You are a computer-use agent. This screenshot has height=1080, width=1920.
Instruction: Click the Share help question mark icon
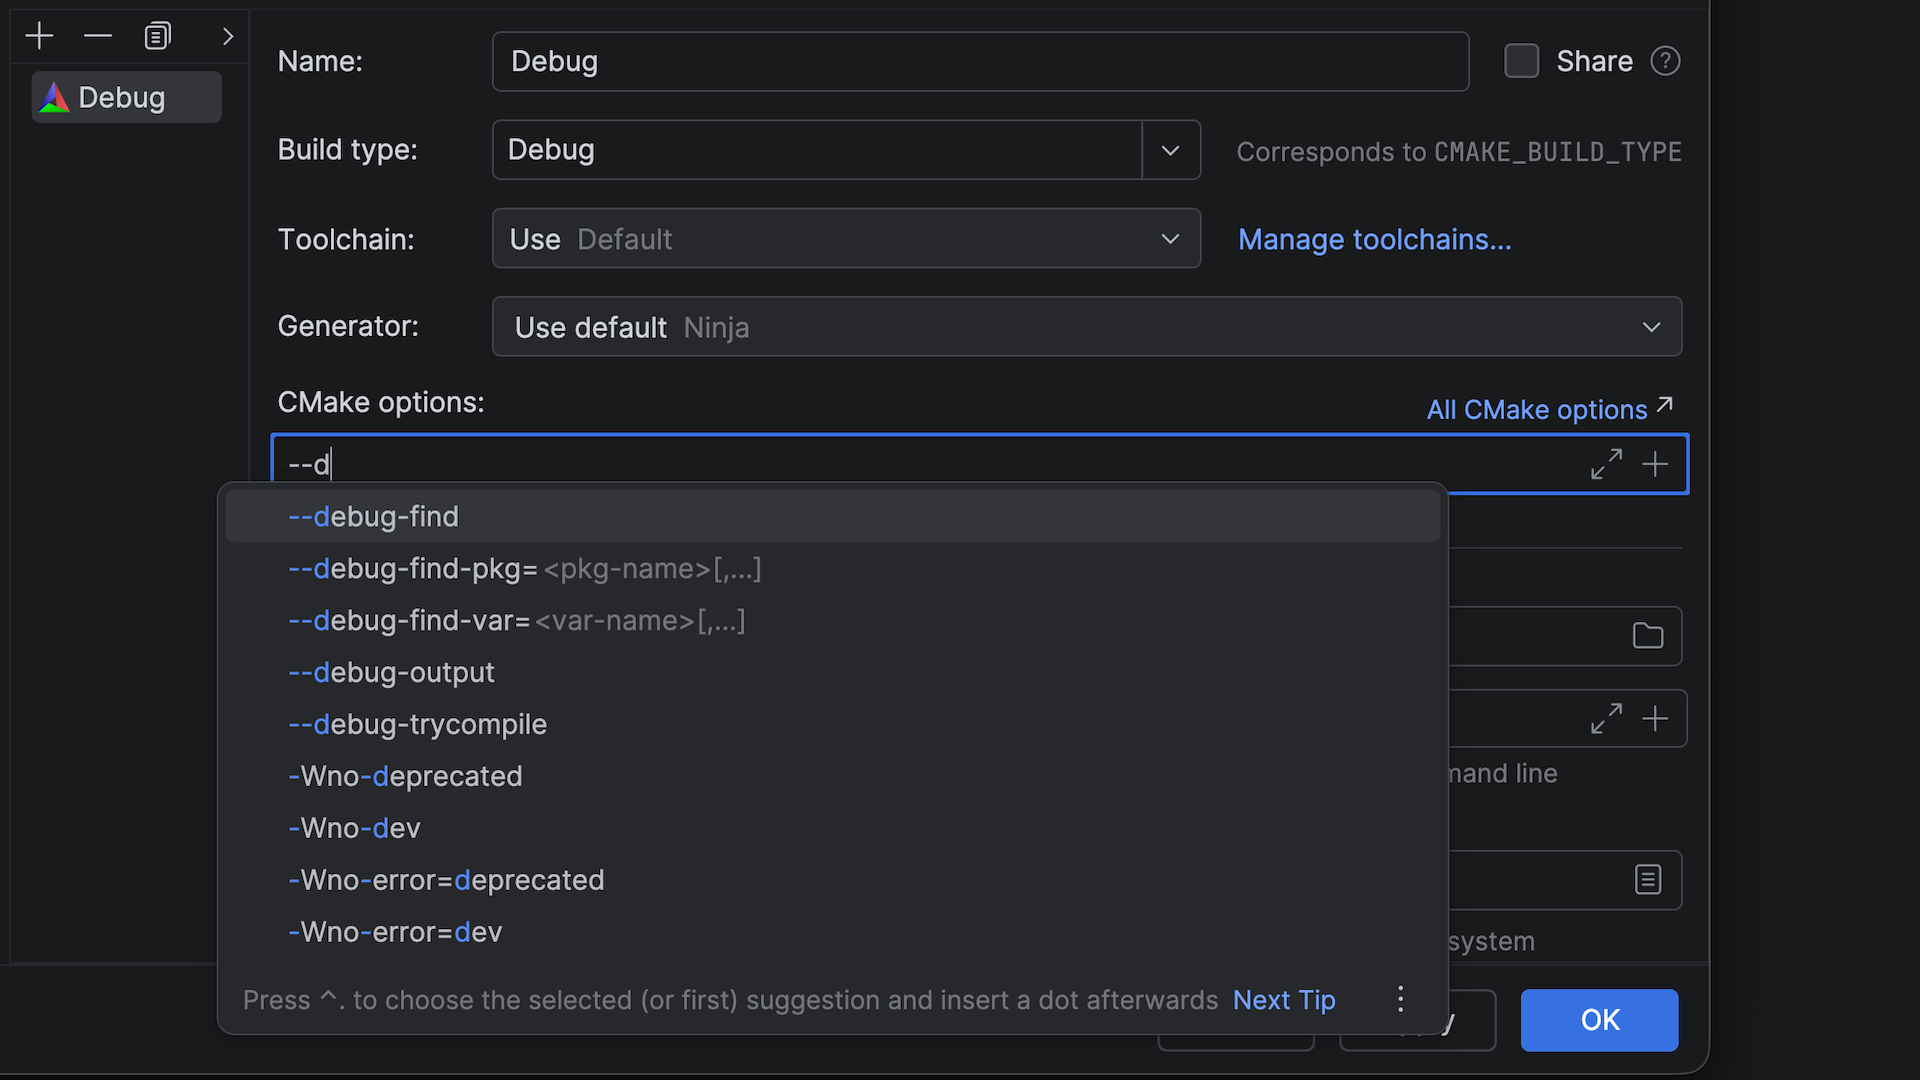1665,61
